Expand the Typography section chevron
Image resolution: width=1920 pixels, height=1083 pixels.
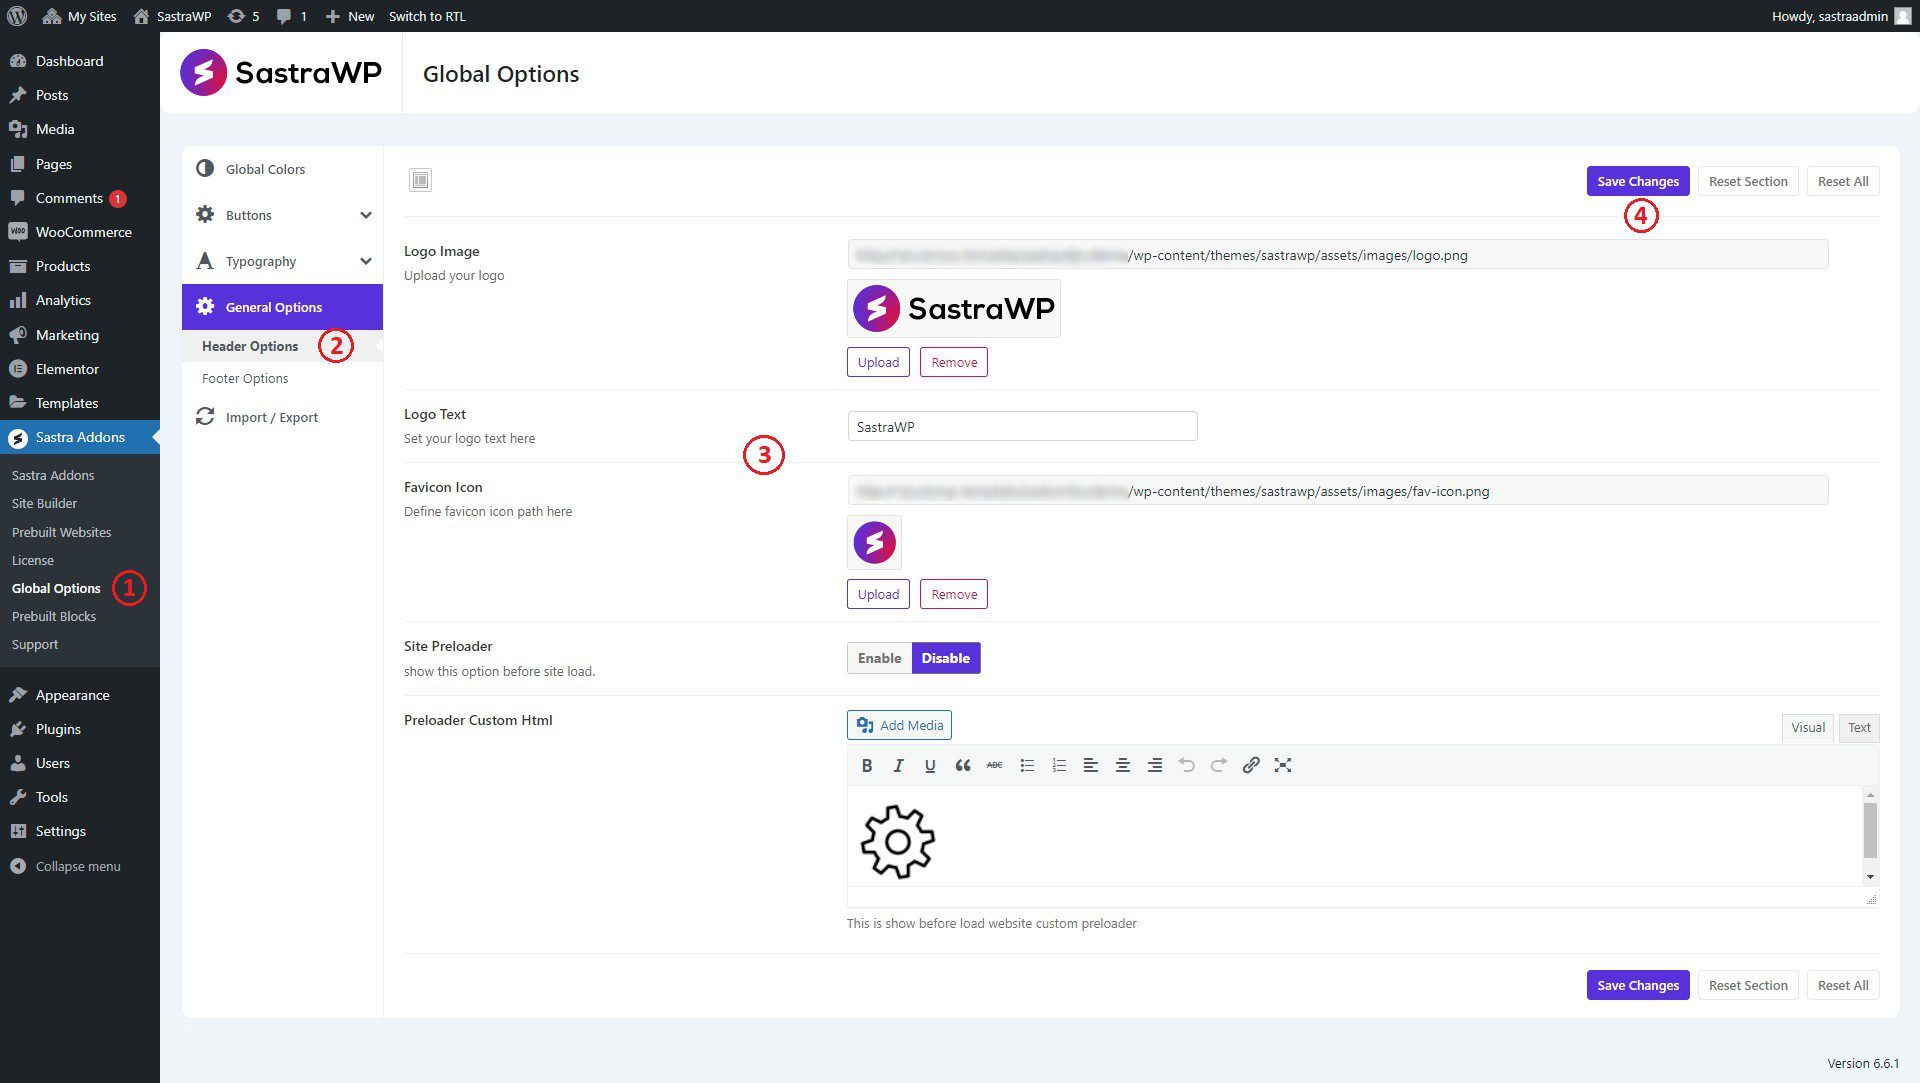(x=366, y=261)
